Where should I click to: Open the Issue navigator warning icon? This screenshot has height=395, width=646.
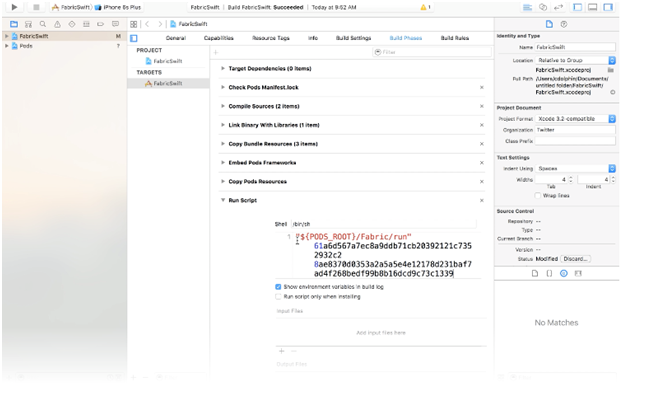[57, 24]
